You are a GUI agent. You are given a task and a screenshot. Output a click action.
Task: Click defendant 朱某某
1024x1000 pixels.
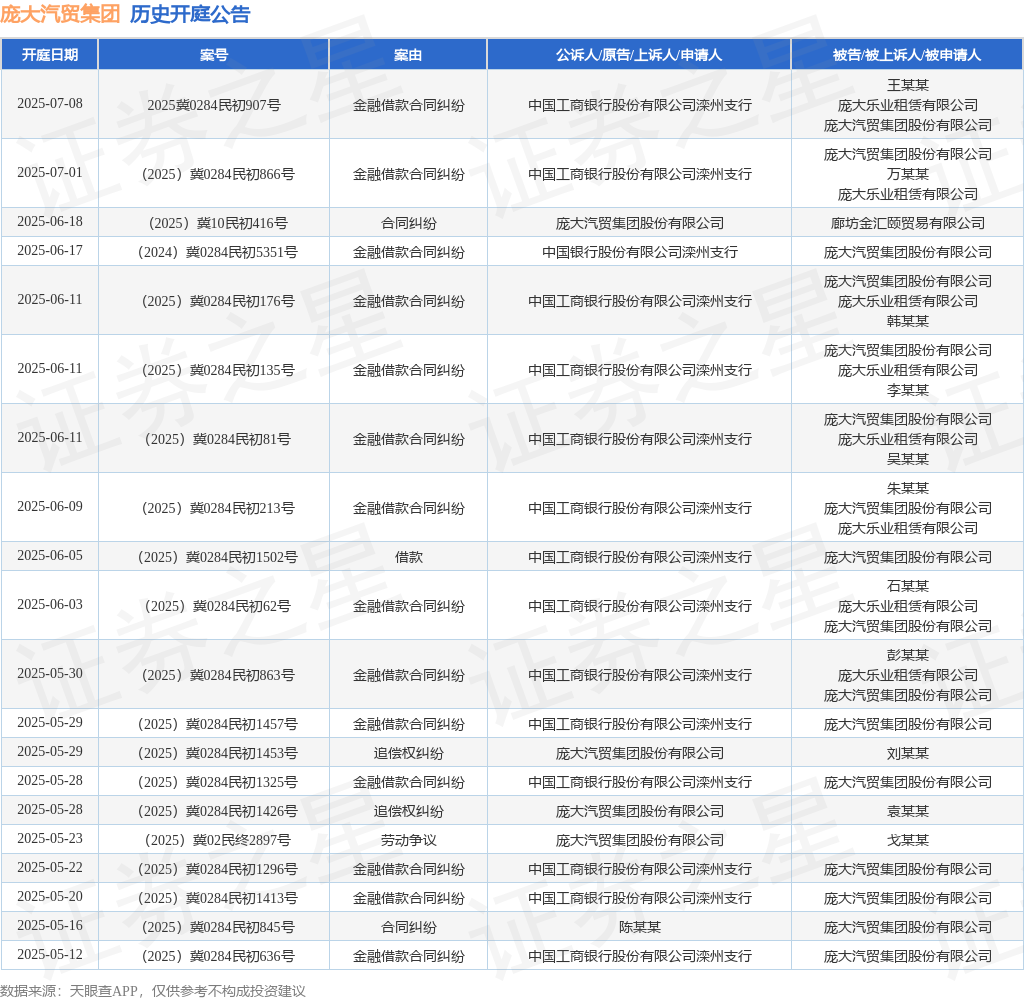(x=908, y=488)
